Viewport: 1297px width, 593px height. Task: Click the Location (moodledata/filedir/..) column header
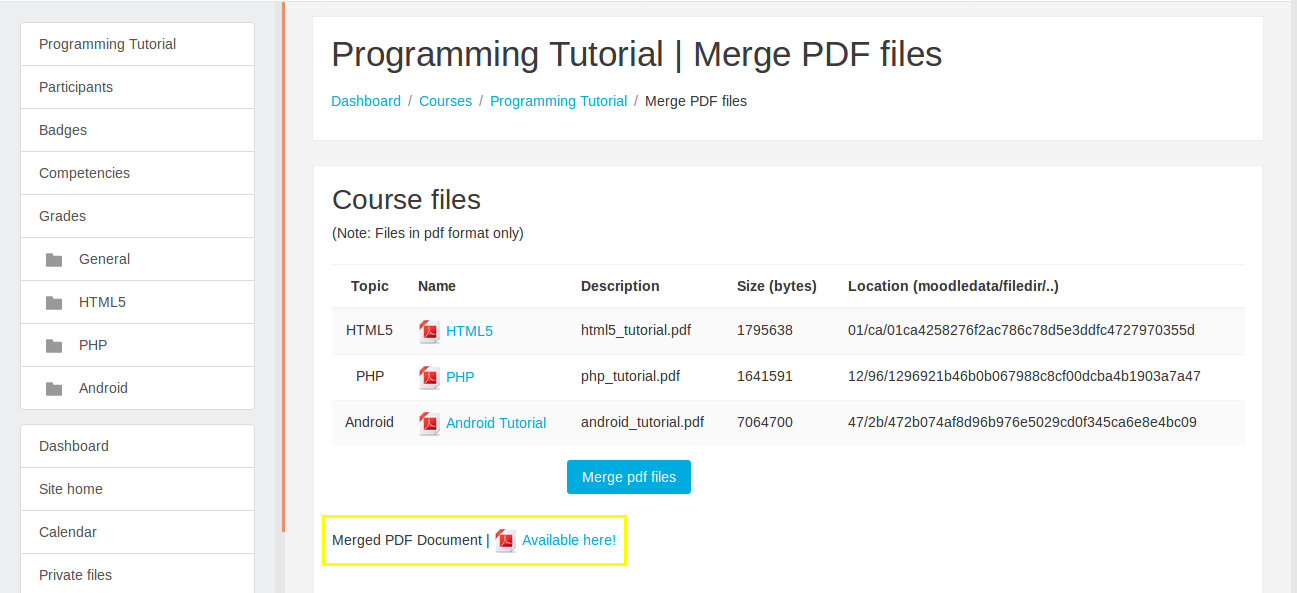coord(953,286)
